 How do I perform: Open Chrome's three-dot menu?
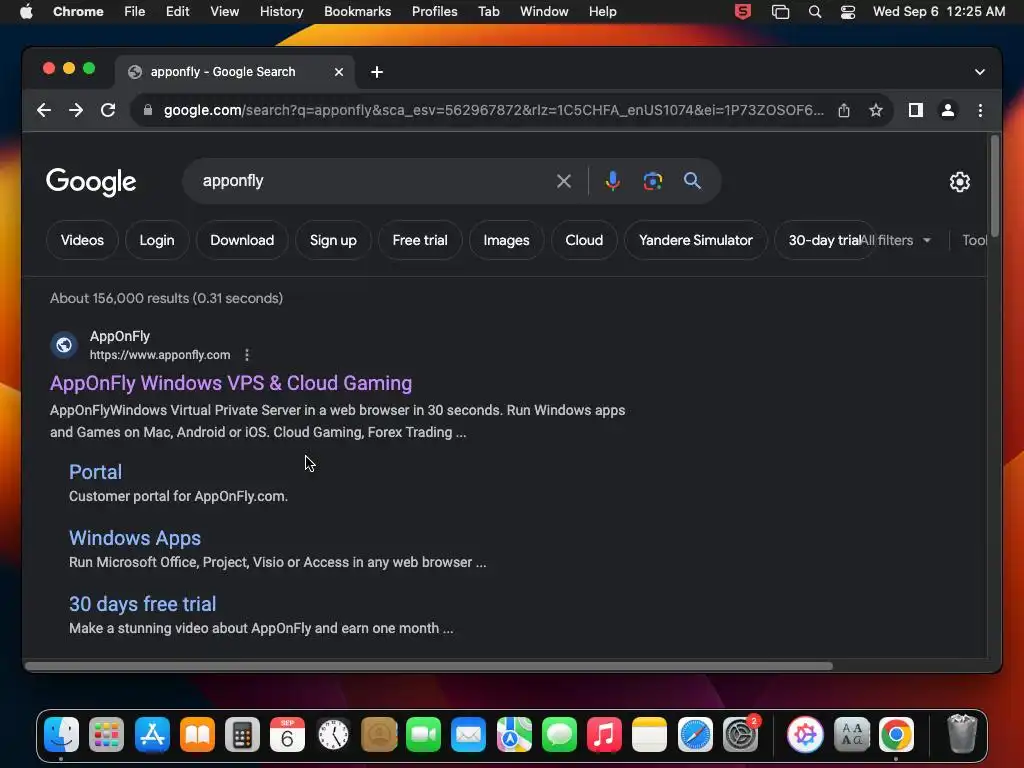(980, 110)
